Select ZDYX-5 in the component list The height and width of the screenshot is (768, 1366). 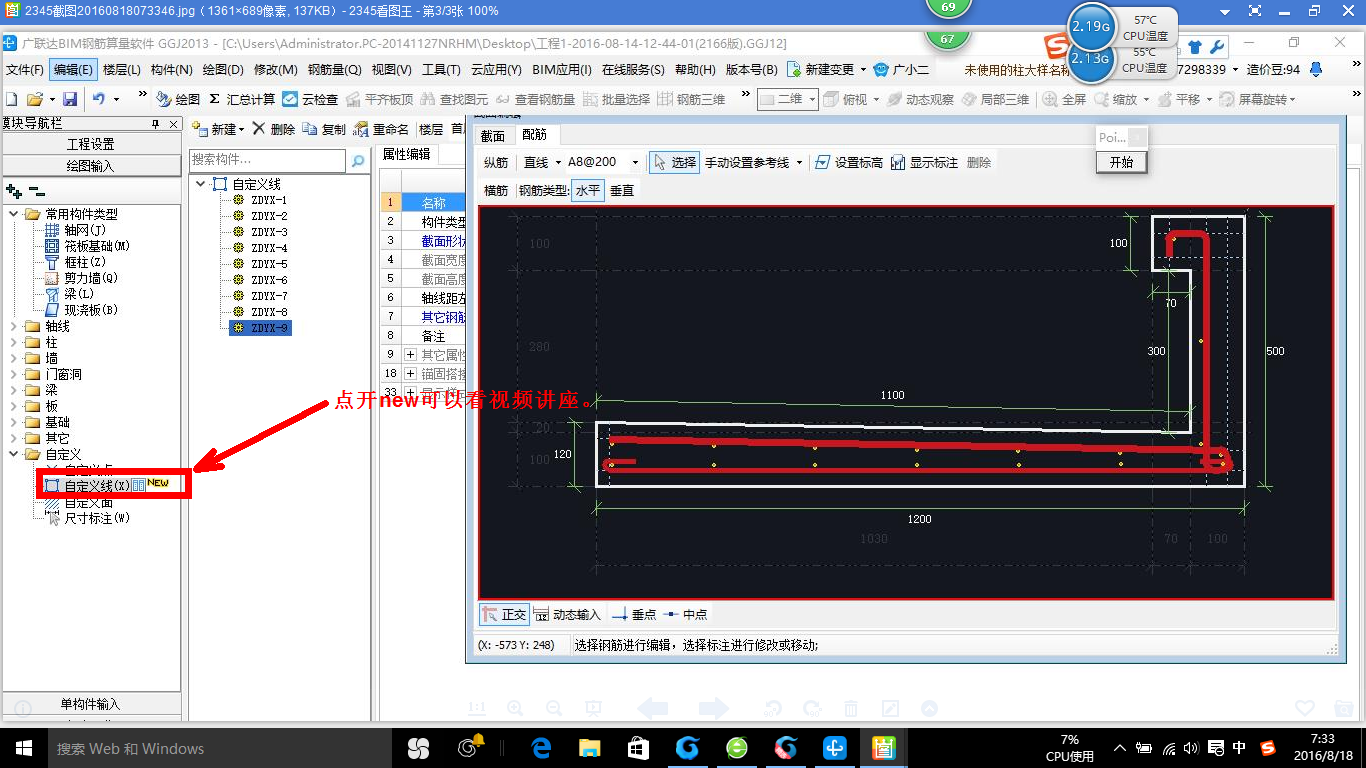click(269, 264)
